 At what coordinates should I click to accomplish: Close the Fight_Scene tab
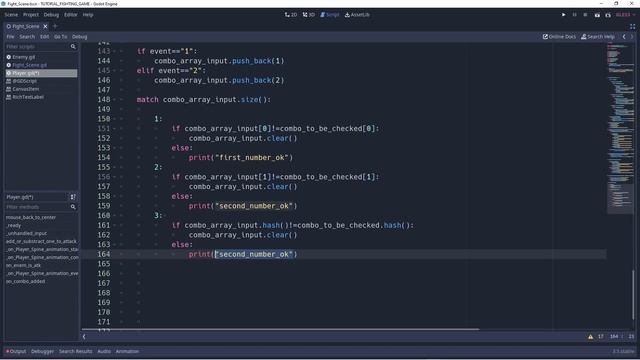(45, 26)
